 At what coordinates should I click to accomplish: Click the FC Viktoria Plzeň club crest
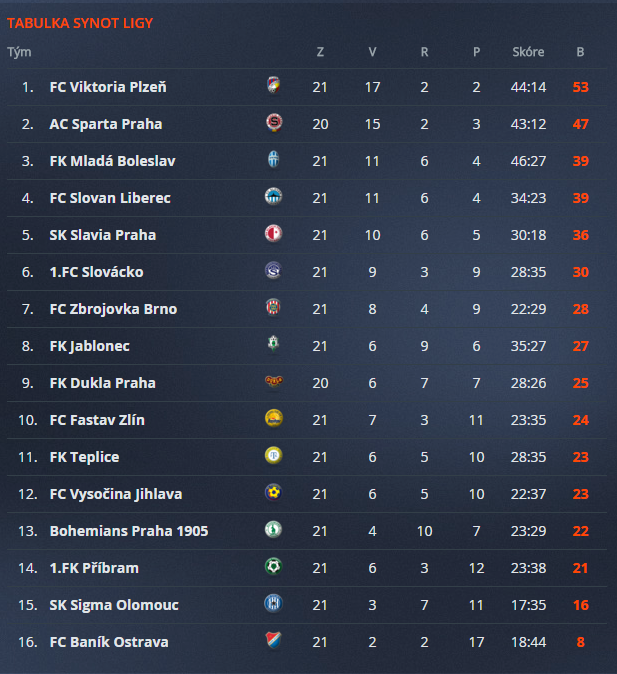(x=274, y=87)
